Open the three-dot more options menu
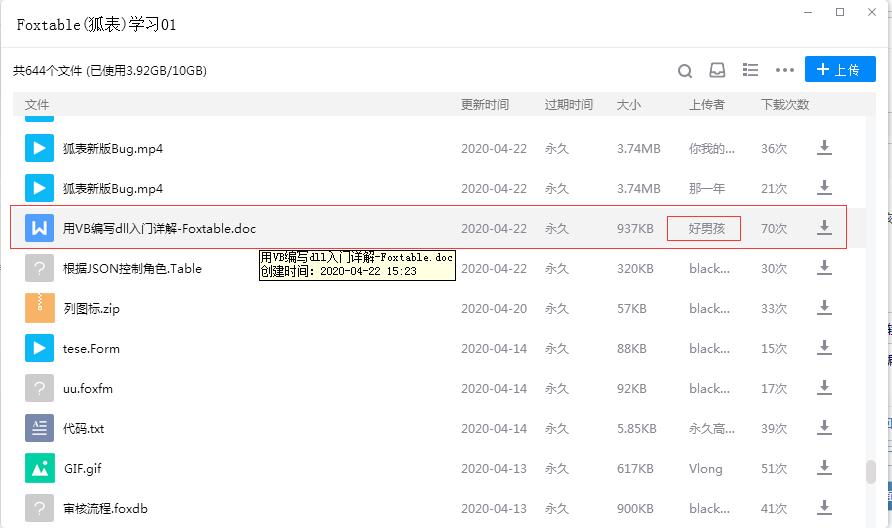 (785, 70)
